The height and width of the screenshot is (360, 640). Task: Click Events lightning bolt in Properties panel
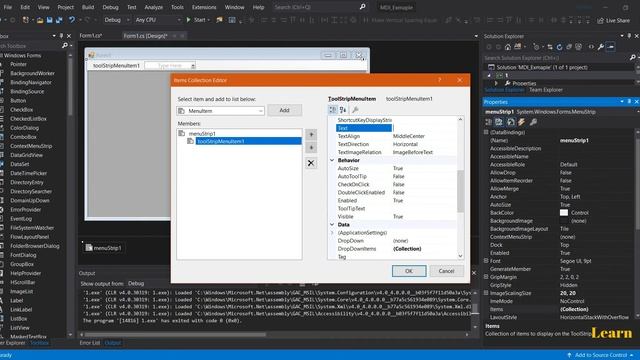522,122
